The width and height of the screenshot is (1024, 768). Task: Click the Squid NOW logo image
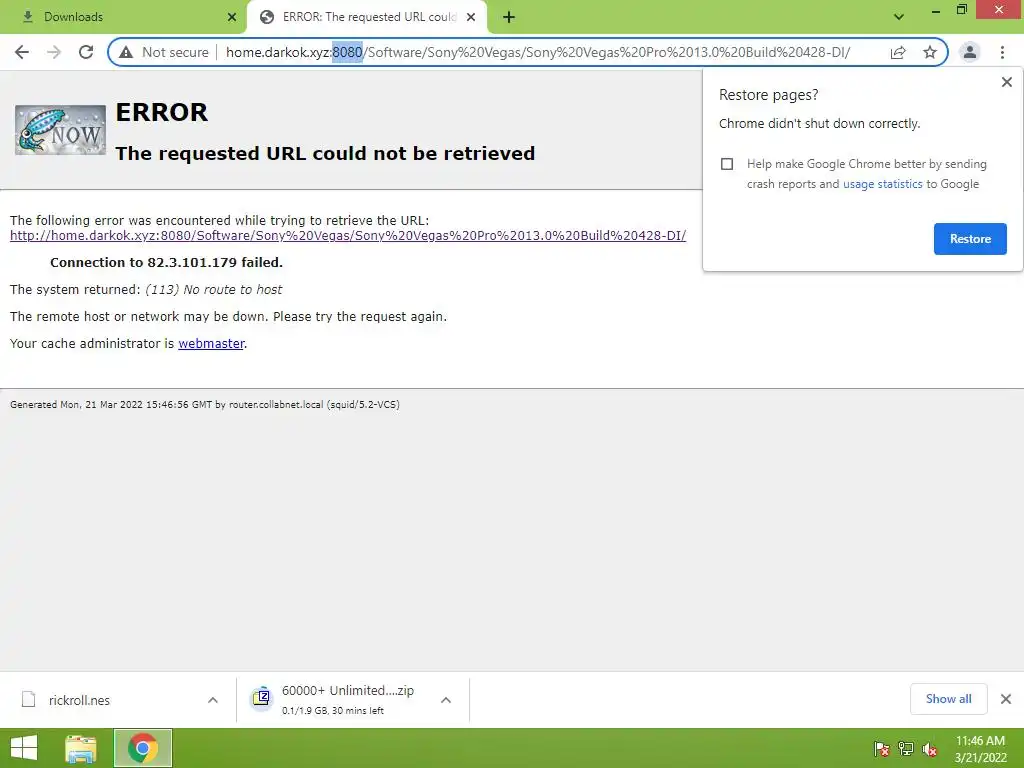60,130
